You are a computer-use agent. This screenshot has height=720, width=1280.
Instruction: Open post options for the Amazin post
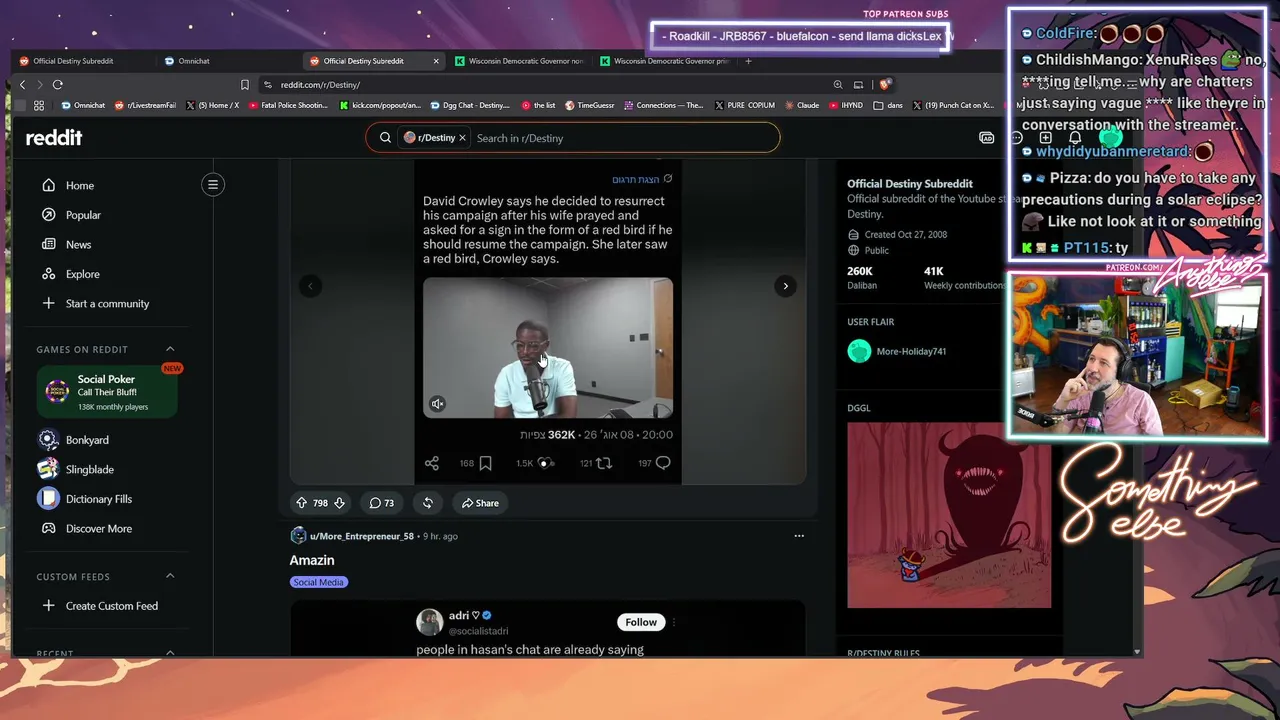(798, 536)
